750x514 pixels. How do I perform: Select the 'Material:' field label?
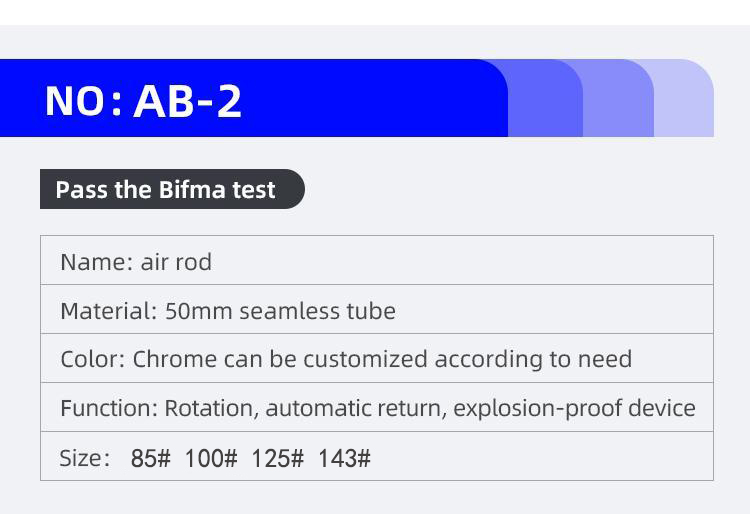109,311
